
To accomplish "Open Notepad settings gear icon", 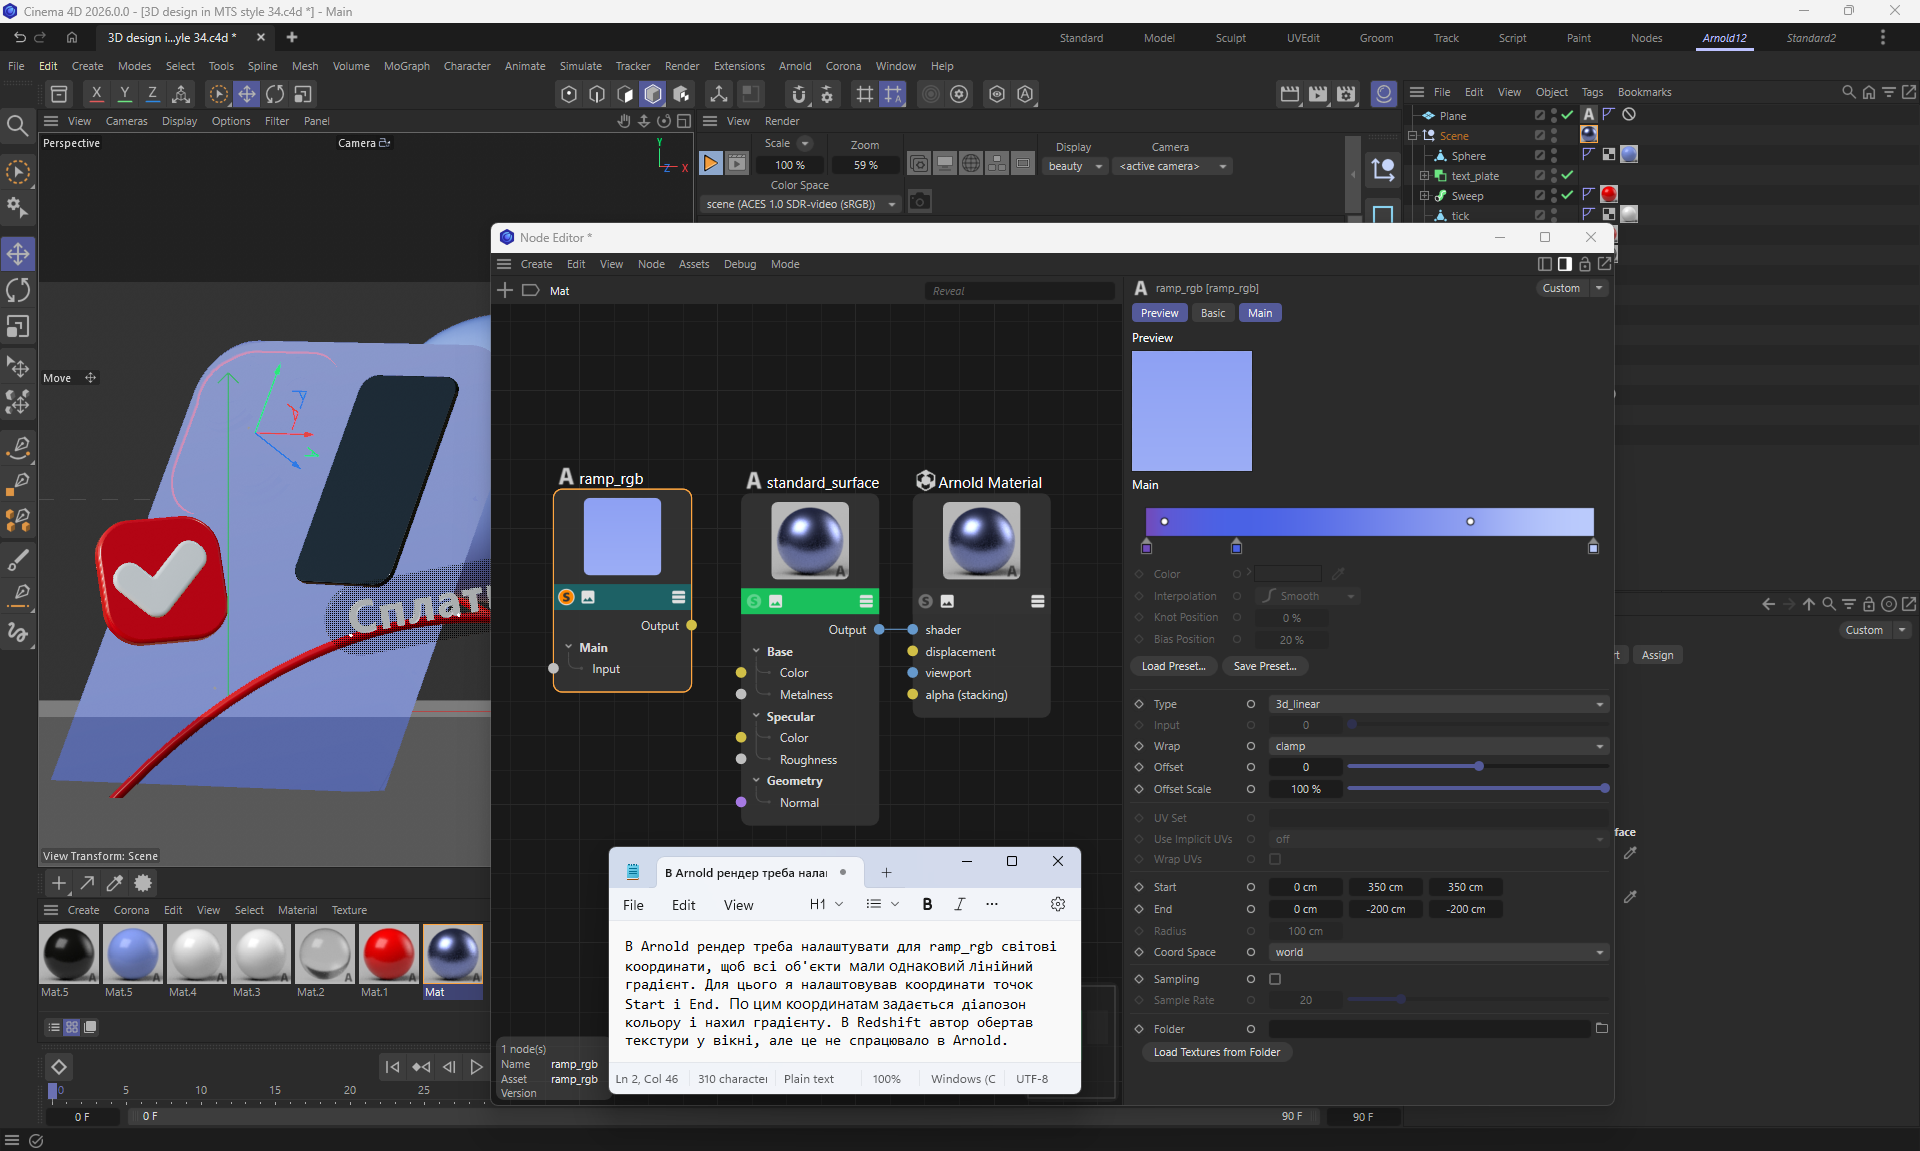I will click(1057, 904).
